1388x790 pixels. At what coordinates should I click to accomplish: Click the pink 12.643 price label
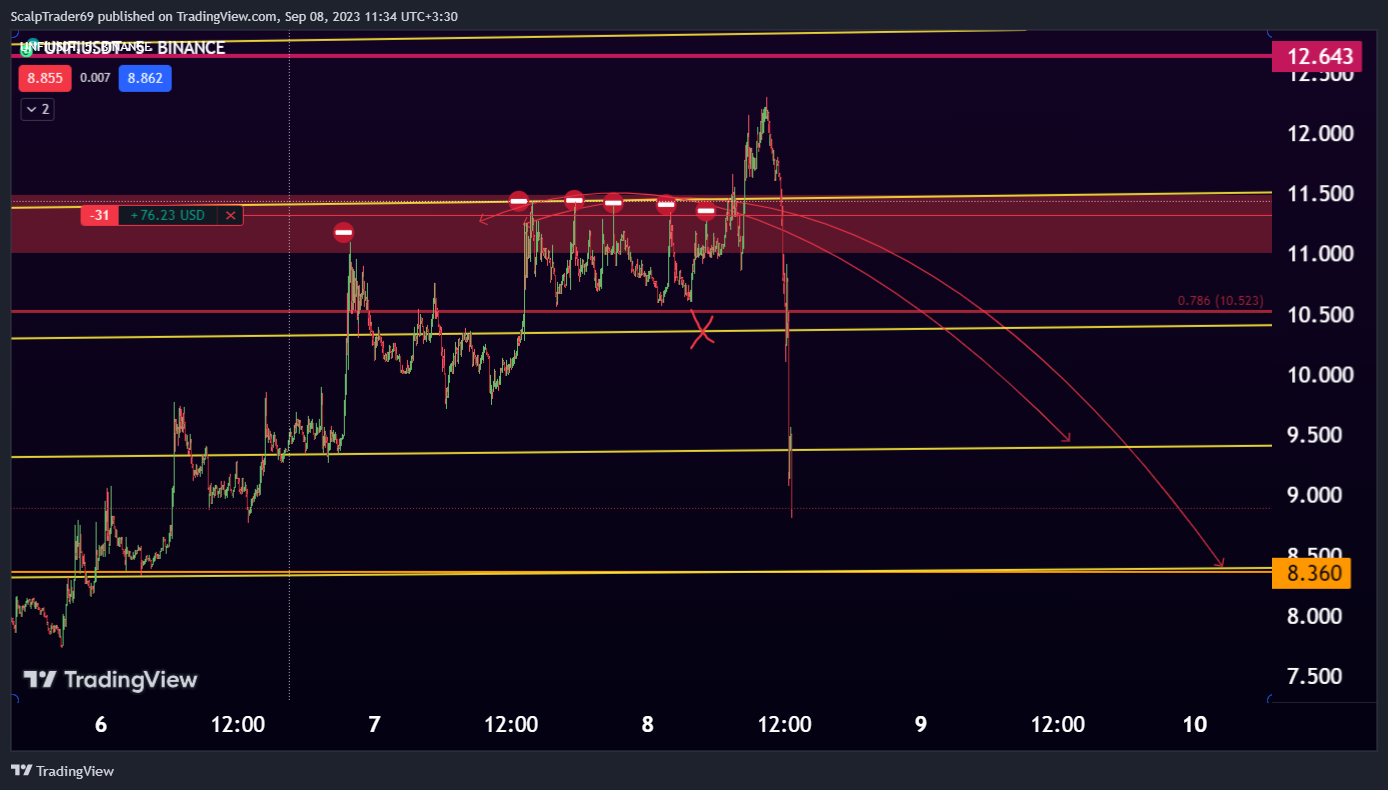[1319, 57]
